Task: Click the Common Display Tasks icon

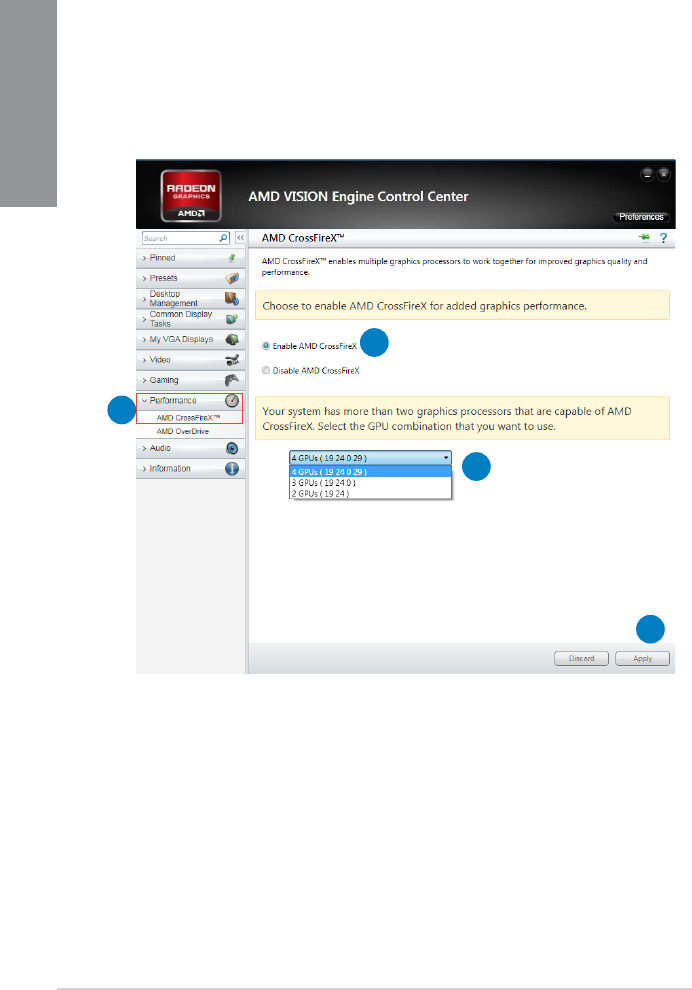Action: pyautogui.click(x=232, y=319)
